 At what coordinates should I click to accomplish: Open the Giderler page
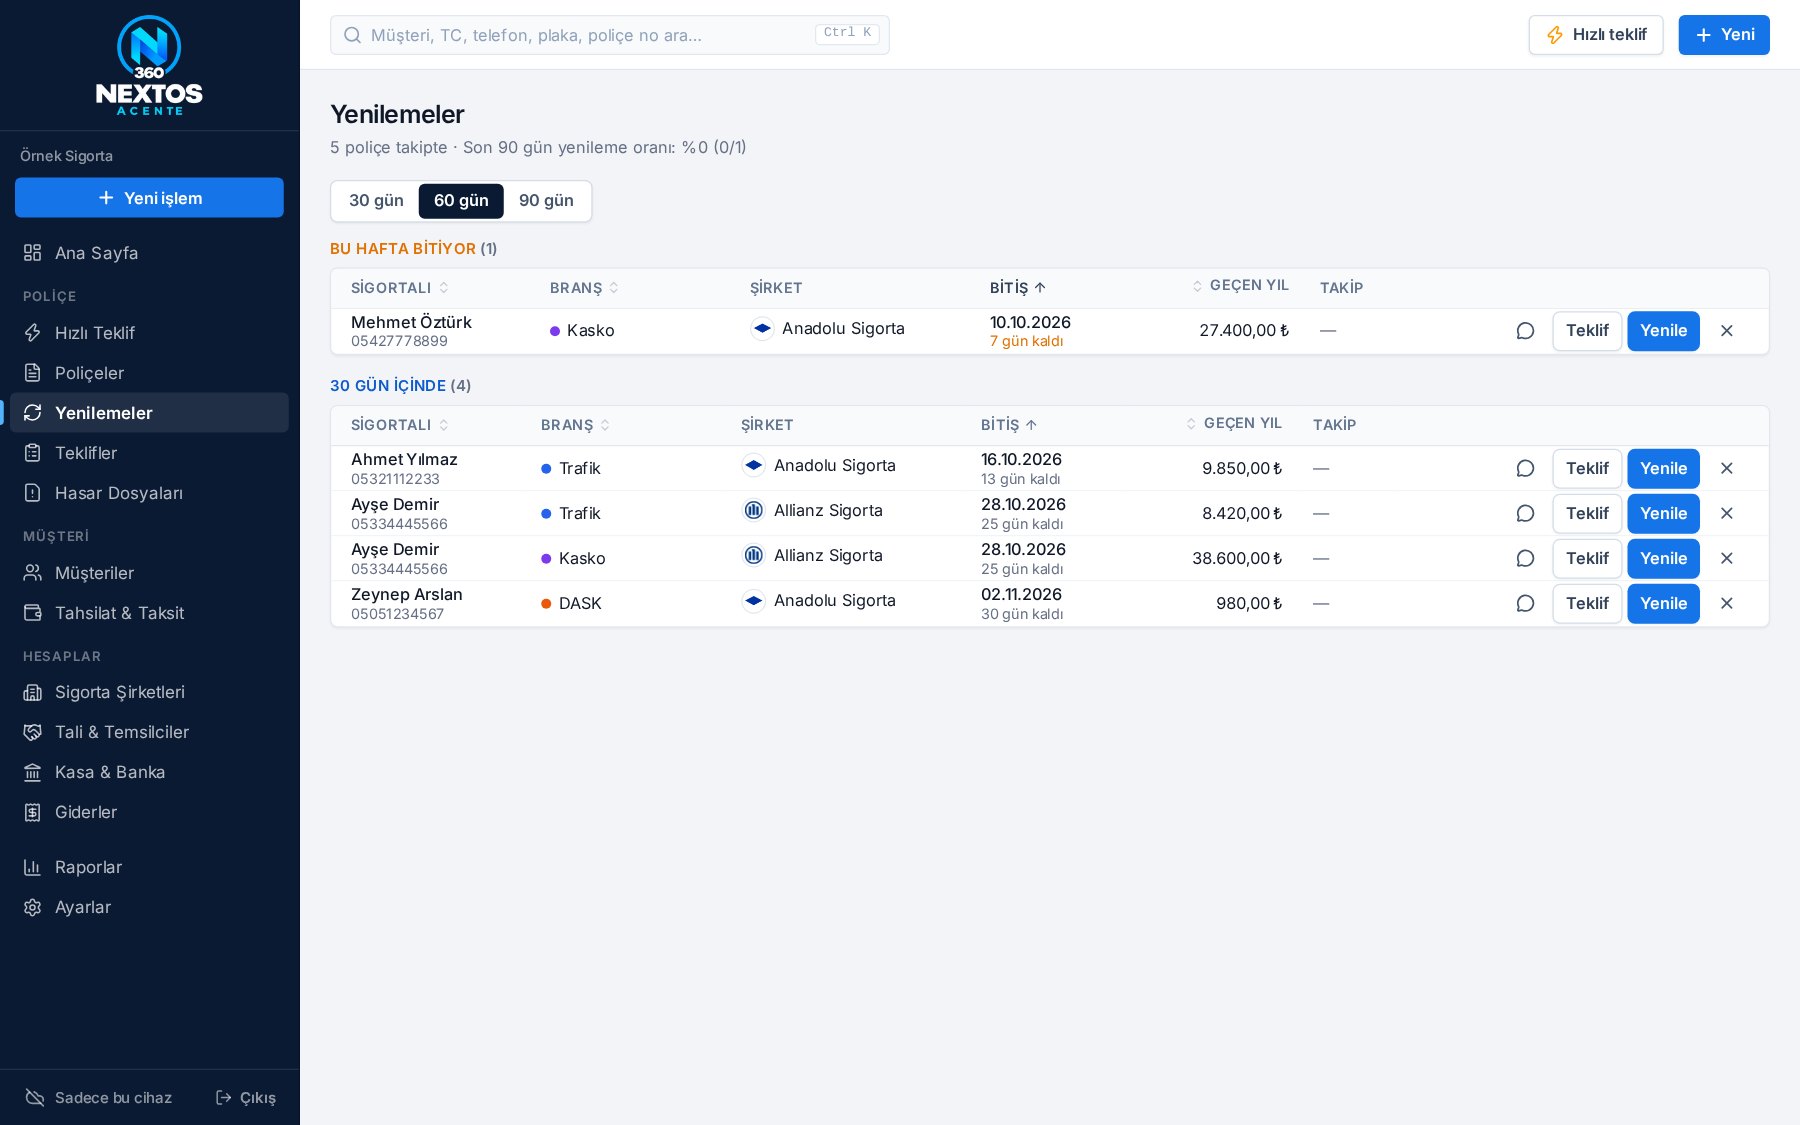coord(149,812)
